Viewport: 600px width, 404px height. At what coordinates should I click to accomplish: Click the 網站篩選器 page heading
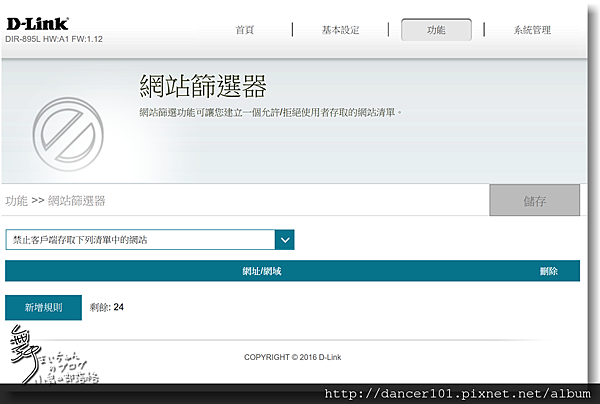coord(202,86)
